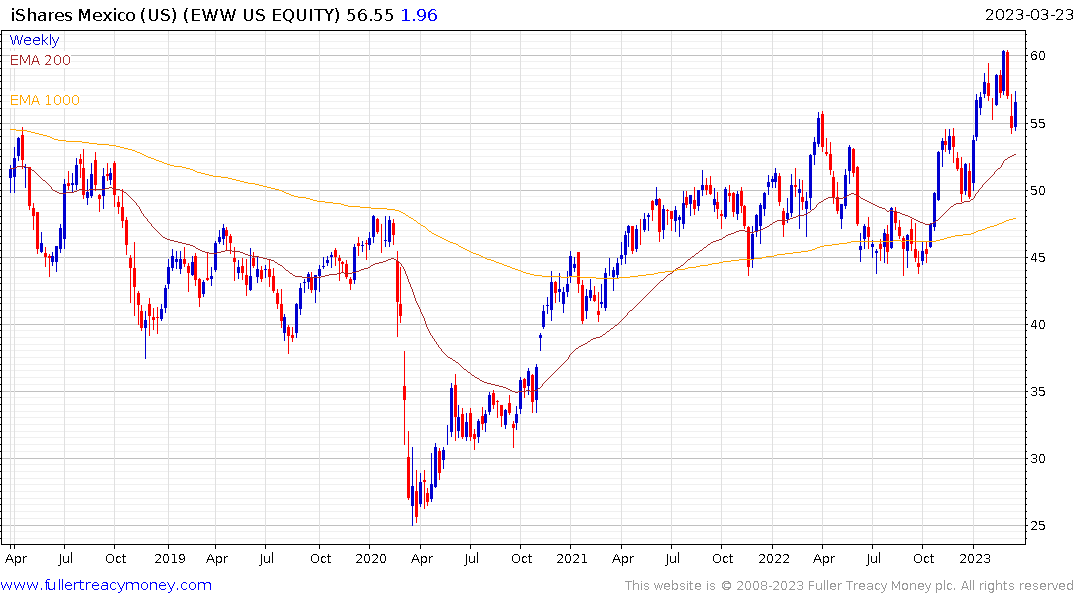
Task: Click the 2022 date axis label
Action: 773,558
